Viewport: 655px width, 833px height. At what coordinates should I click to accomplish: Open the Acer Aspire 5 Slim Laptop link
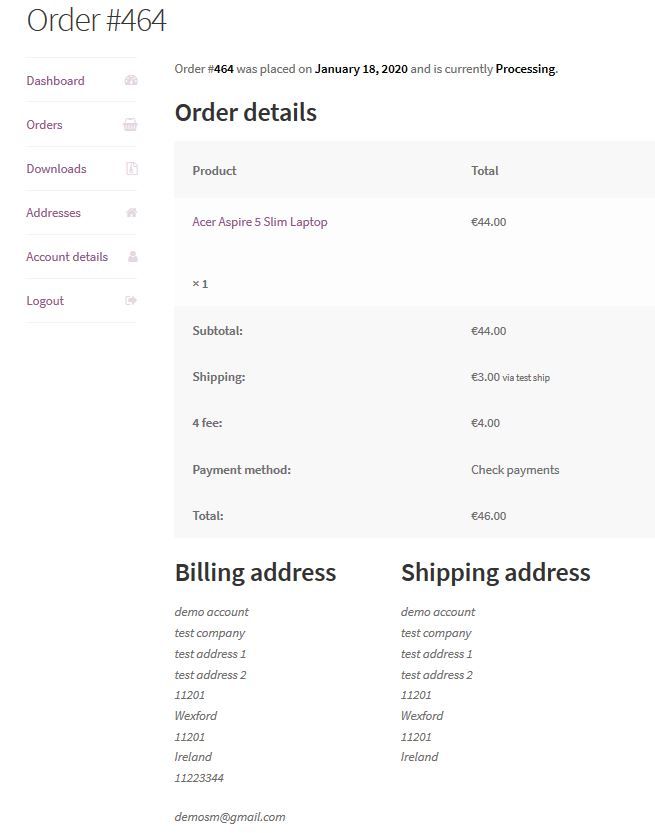[x=259, y=222]
